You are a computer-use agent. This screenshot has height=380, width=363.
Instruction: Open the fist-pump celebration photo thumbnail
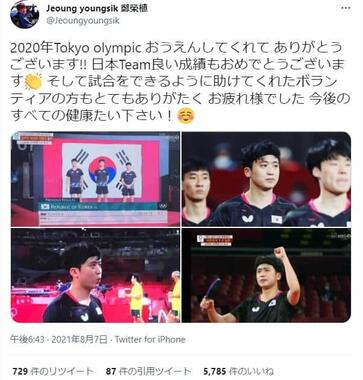pyautogui.click(x=266, y=275)
